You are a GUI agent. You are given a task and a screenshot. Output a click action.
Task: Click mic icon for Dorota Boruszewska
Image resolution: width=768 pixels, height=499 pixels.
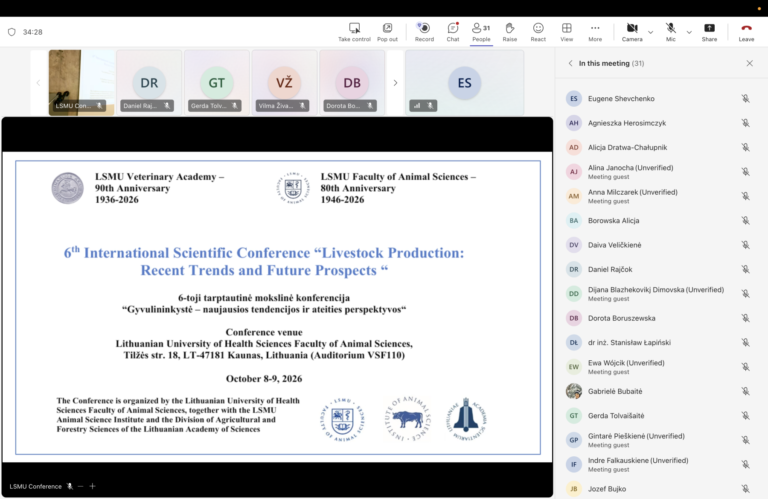[745, 318]
